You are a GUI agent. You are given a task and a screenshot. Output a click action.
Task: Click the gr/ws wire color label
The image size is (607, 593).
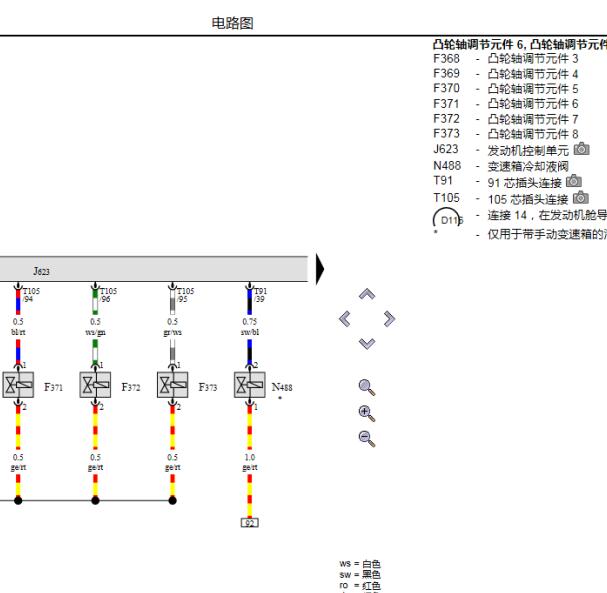[x=173, y=332]
